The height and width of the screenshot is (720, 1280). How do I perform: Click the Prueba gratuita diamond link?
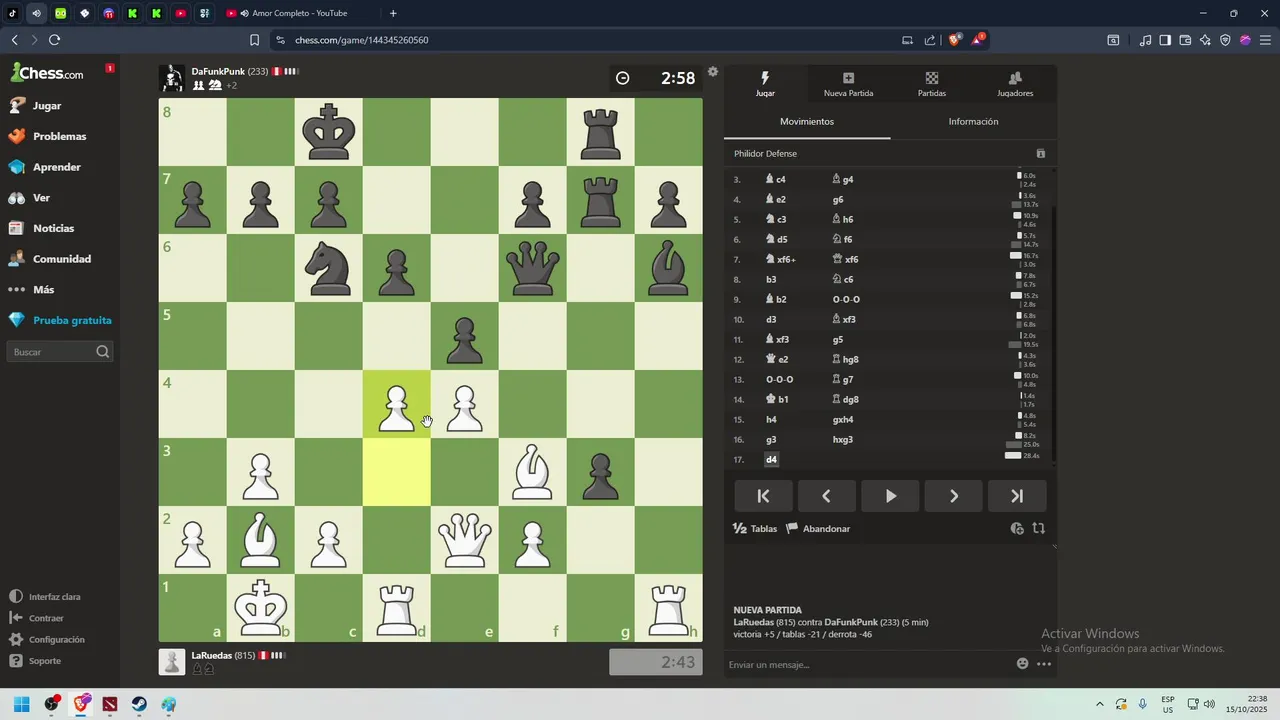(x=60, y=320)
